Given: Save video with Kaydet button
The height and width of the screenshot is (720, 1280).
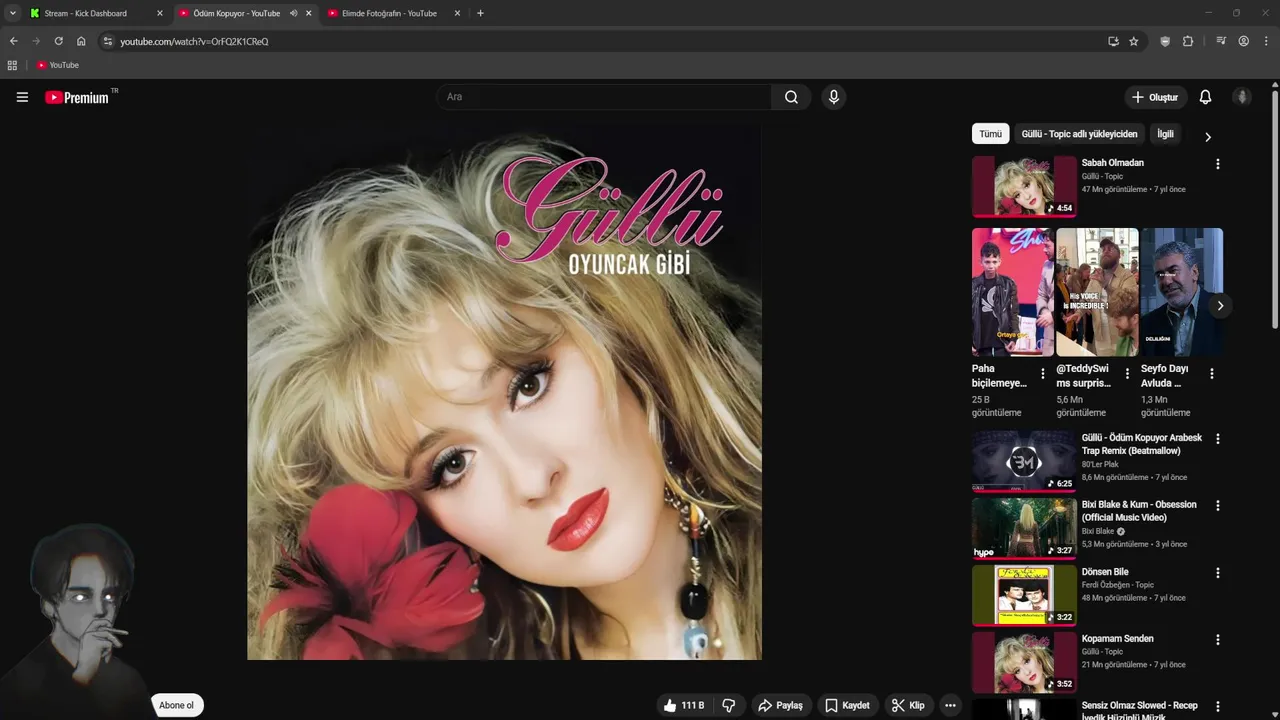Looking at the screenshot, I should [x=847, y=705].
